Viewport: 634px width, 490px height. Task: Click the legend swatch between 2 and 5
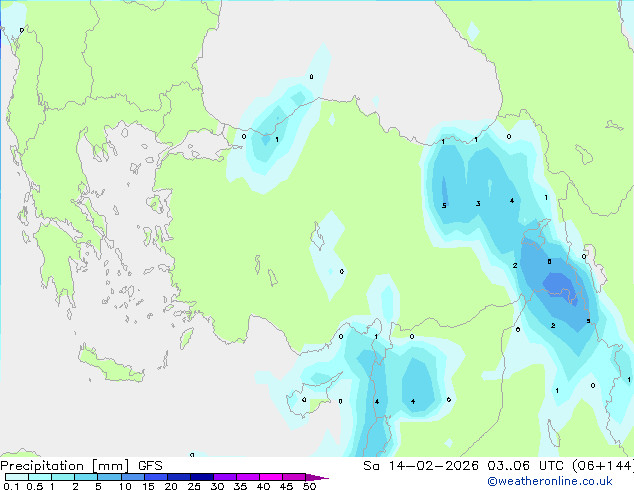click(x=86, y=477)
